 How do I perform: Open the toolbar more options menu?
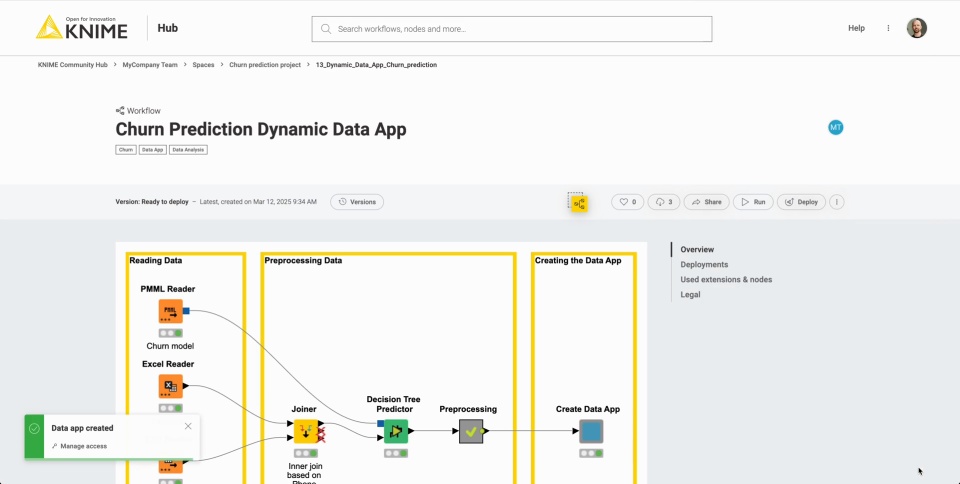click(x=837, y=202)
